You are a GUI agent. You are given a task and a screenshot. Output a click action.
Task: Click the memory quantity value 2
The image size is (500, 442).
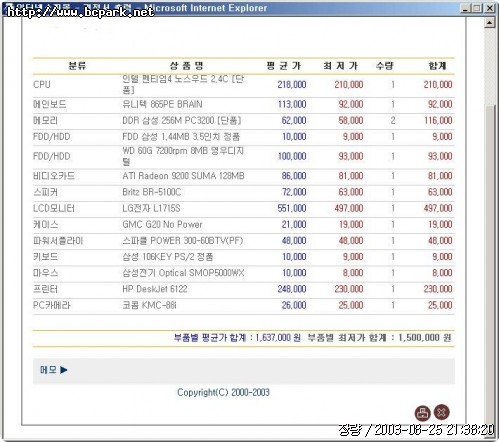click(393, 120)
